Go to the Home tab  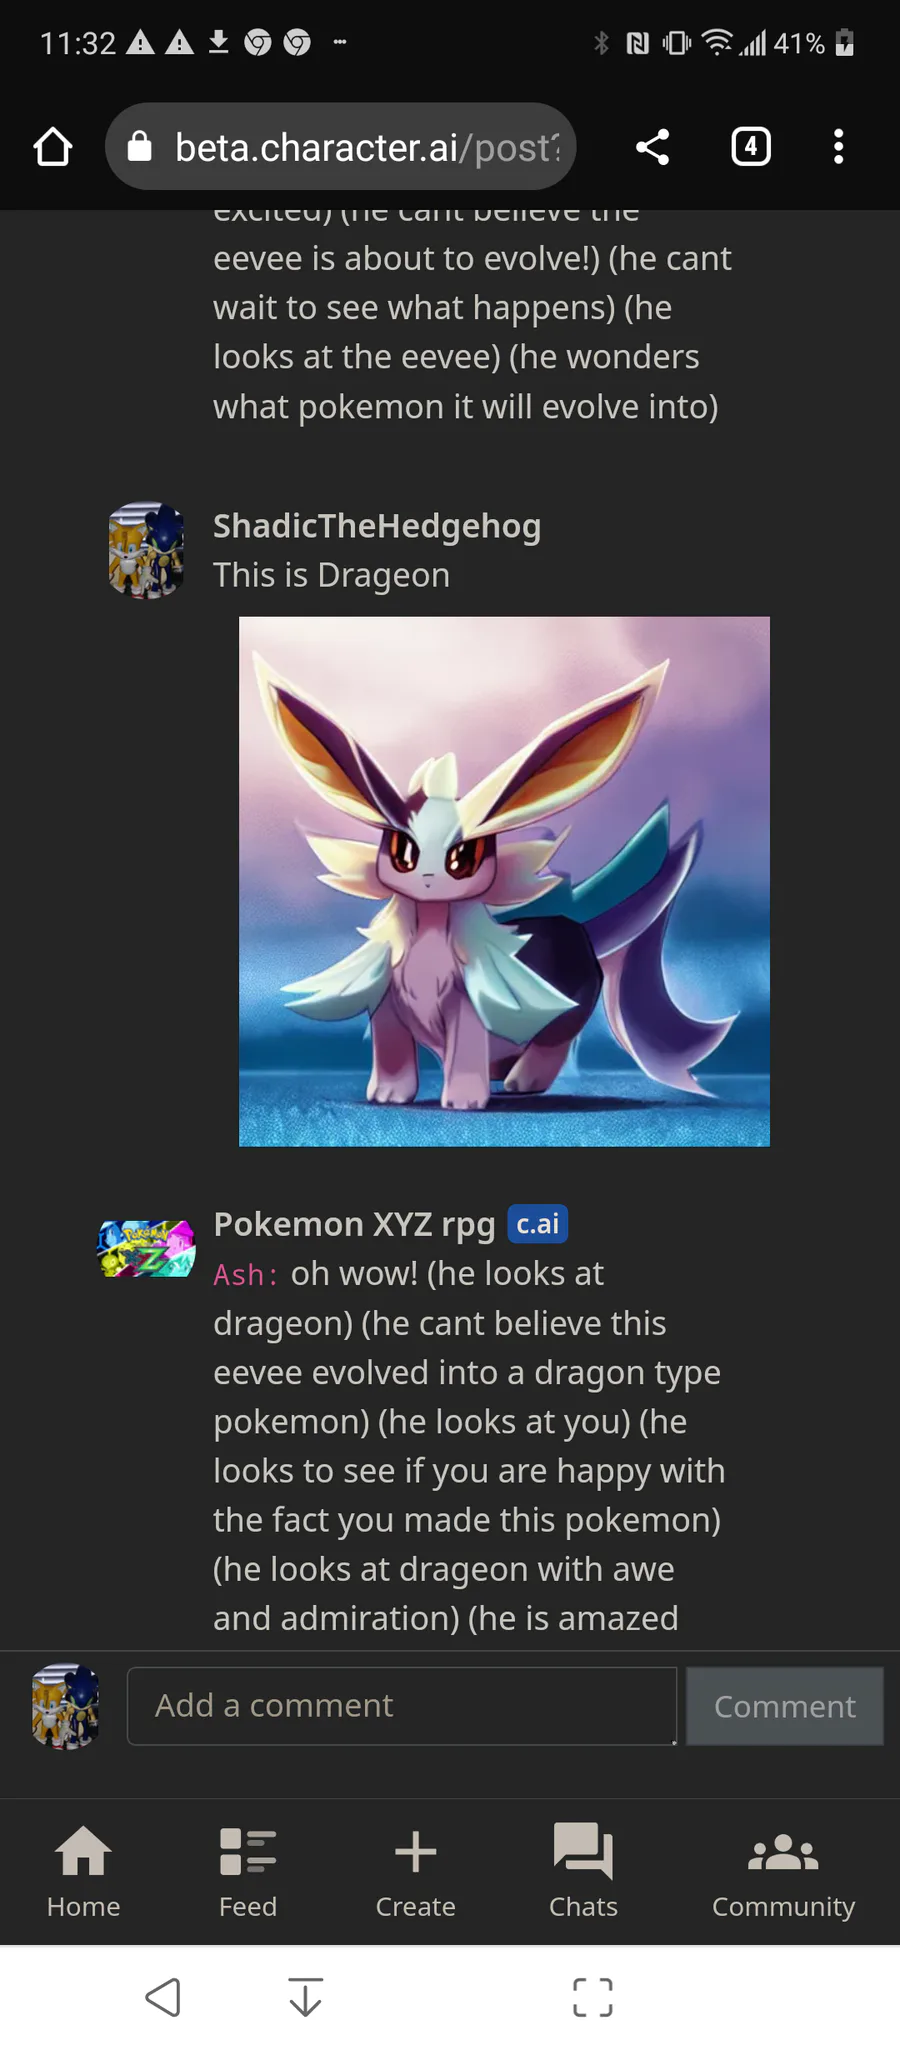[x=83, y=1871]
